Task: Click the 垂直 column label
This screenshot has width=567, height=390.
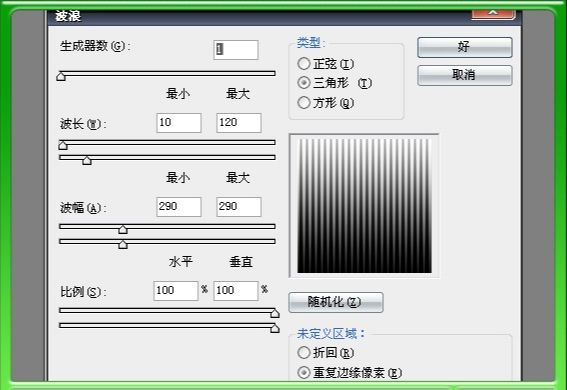Action: pyautogui.click(x=241, y=262)
